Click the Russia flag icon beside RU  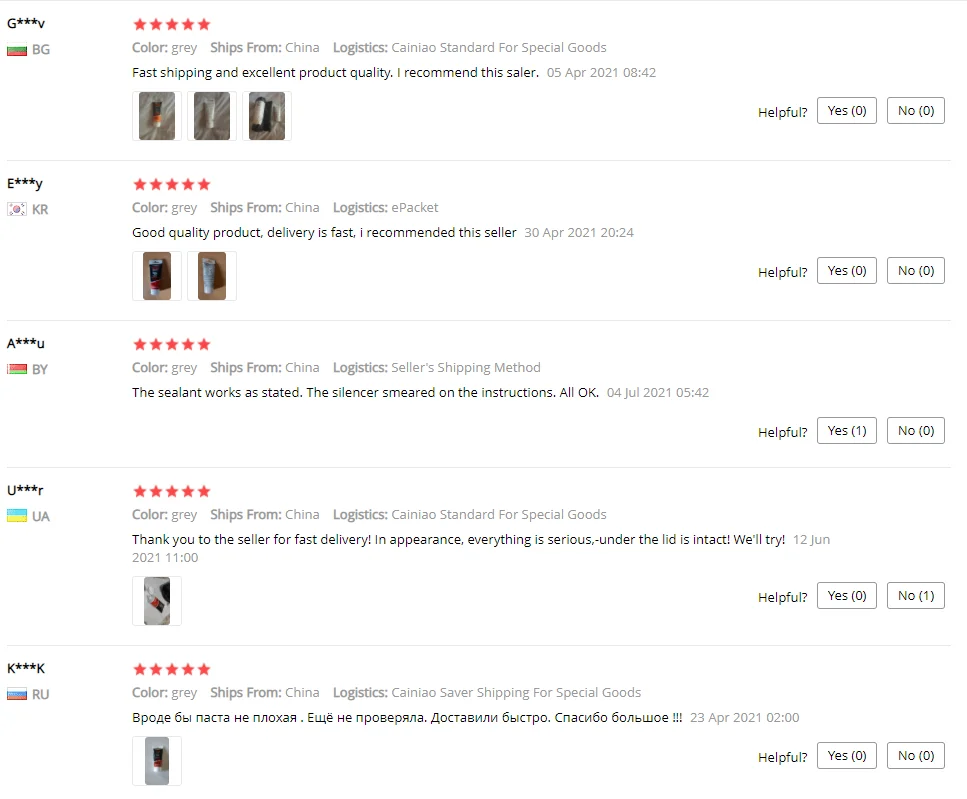click(17, 694)
